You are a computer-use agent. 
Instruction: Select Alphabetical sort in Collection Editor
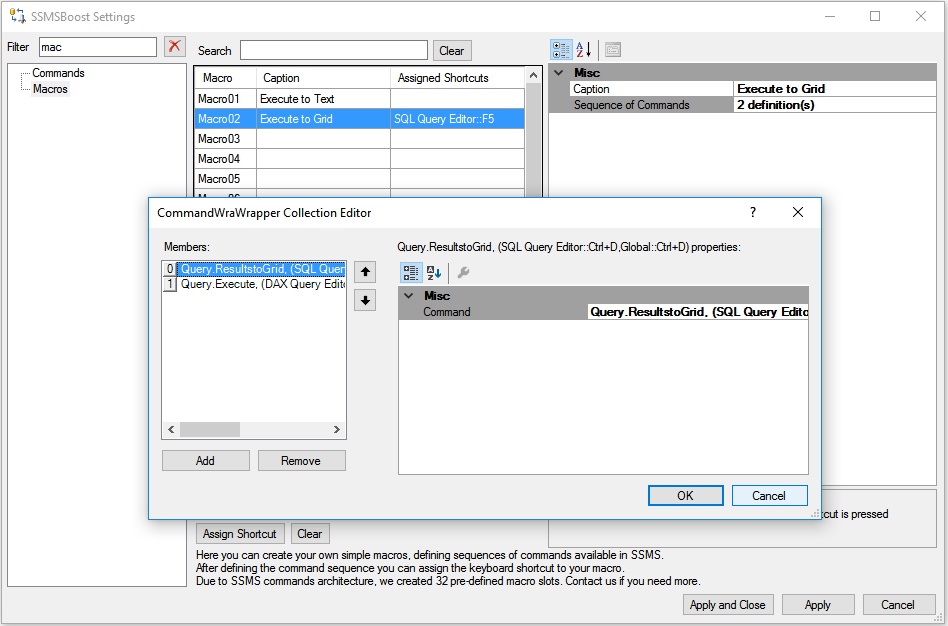tap(433, 273)
